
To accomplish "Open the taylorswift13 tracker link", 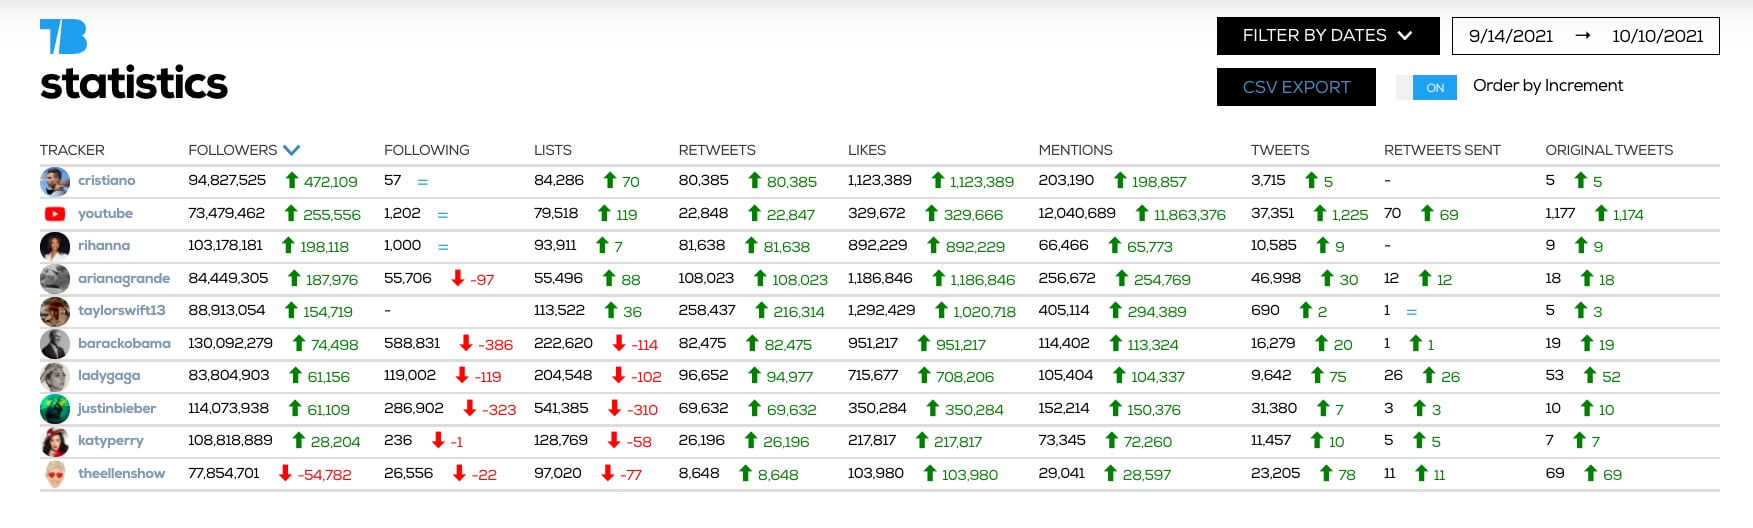I will (x=122, y=311).
